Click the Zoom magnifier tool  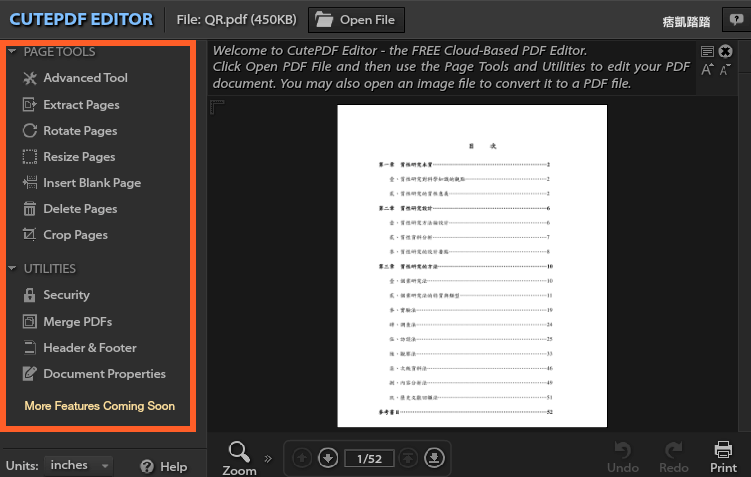[239, 458]
